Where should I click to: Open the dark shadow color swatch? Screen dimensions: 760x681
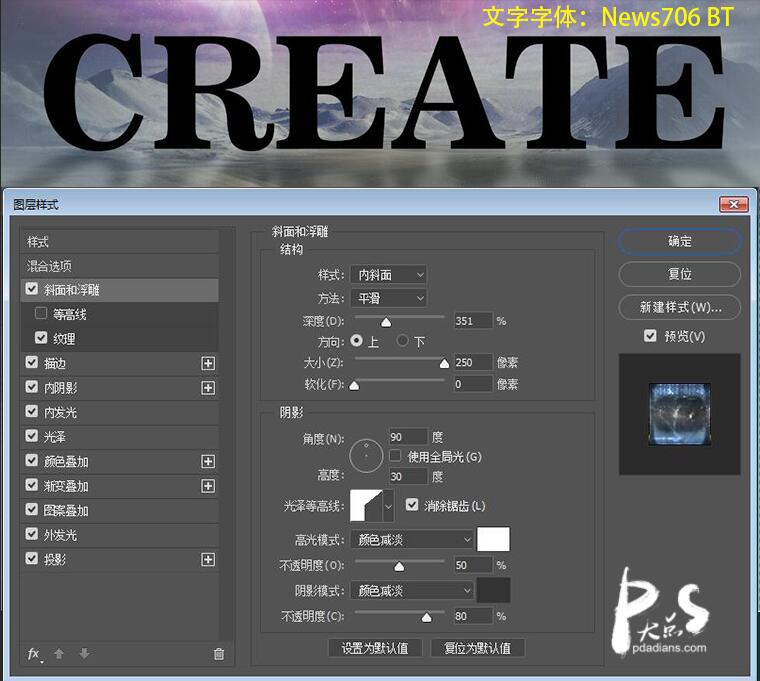[x=493, y=590]
